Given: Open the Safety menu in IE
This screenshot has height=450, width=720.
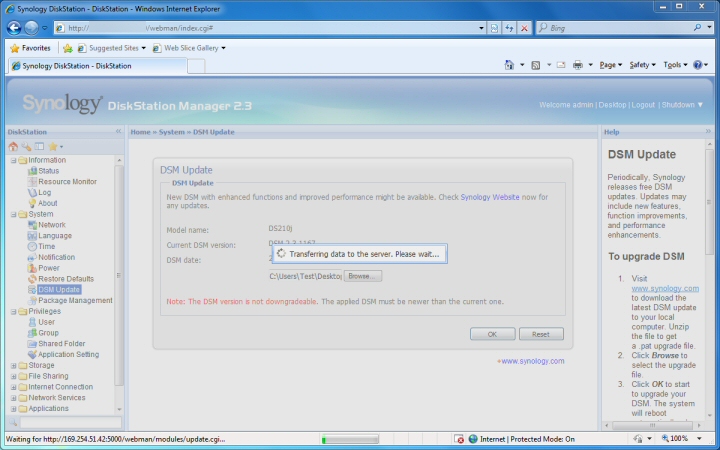Looking at the screenshot, I should (x=642, y=65).
